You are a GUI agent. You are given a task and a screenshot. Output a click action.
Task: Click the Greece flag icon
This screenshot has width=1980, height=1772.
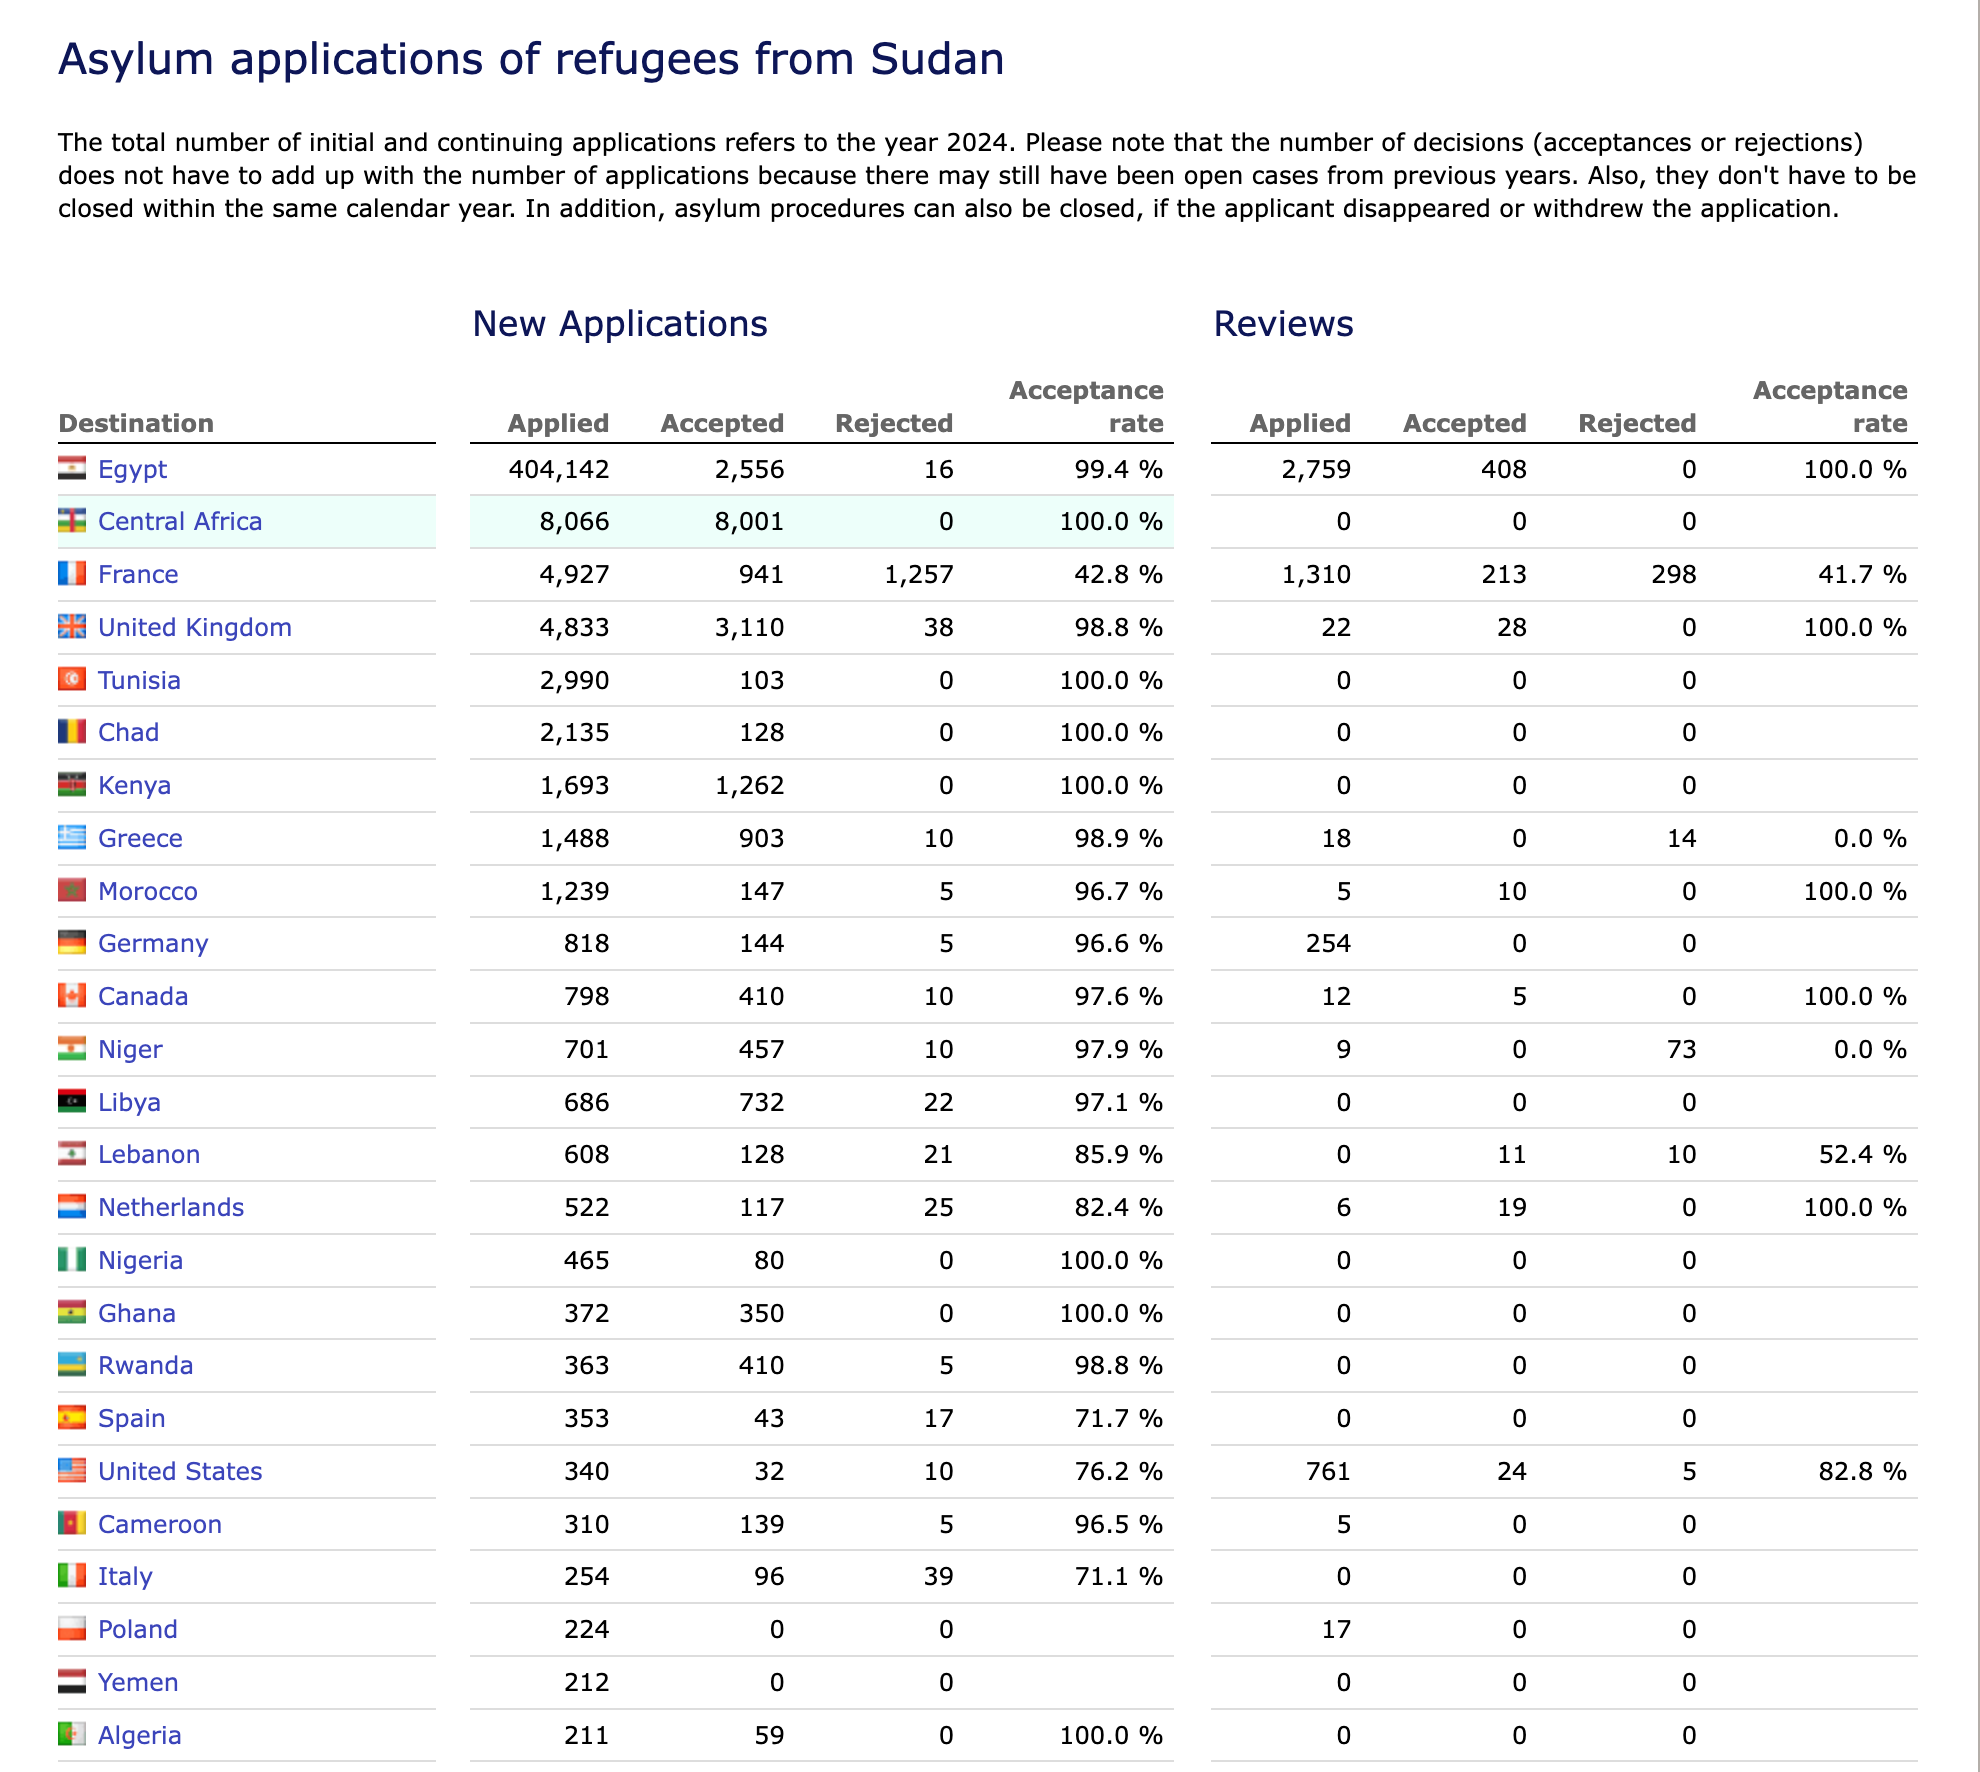[72, 838]
